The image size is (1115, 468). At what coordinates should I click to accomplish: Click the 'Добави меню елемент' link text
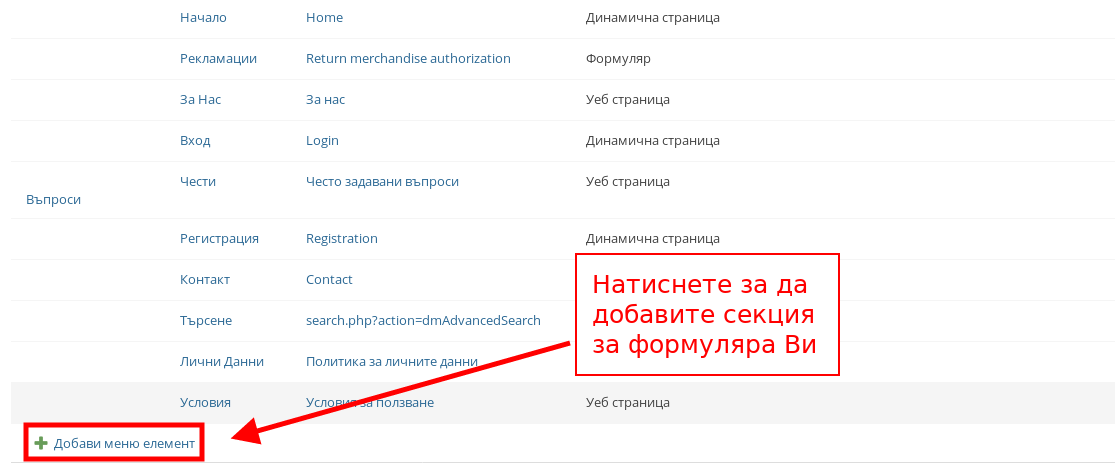(x=124, y=443)
